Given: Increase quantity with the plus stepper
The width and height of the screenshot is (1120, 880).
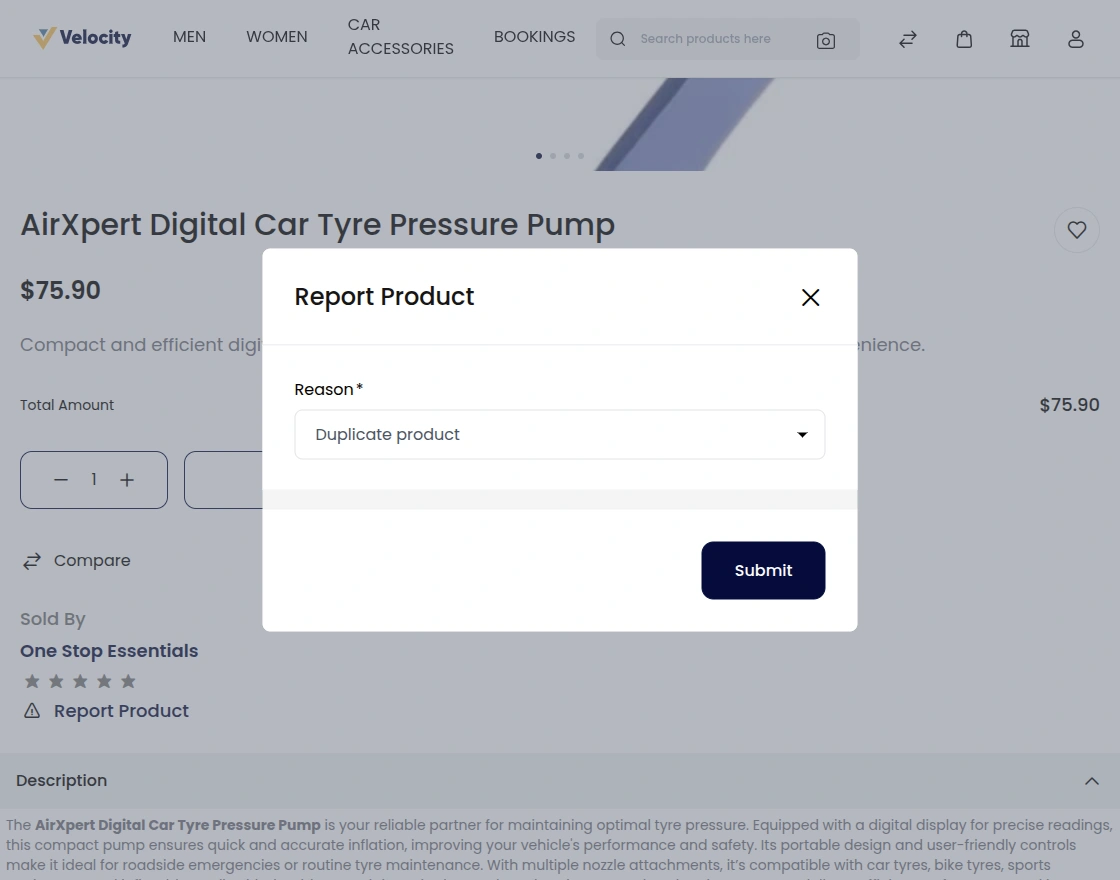Looking at the screenshot, I should (x=127, y=480).
